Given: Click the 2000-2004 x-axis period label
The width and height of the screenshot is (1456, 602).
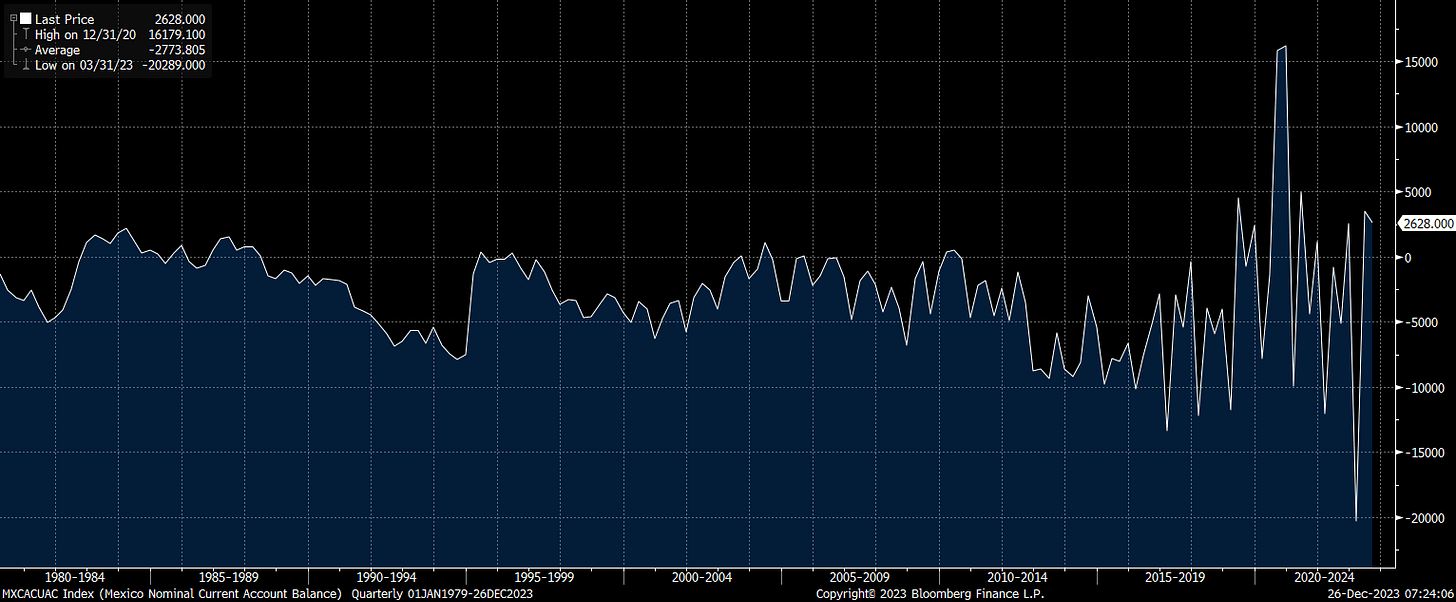Looking at the screenshot, I should 703,577.
